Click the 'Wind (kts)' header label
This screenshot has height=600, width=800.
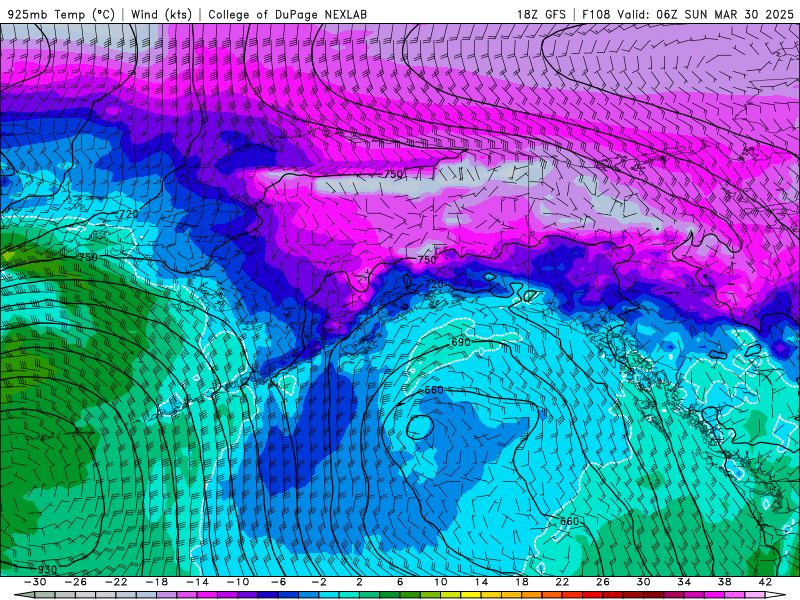click(161, 14)
